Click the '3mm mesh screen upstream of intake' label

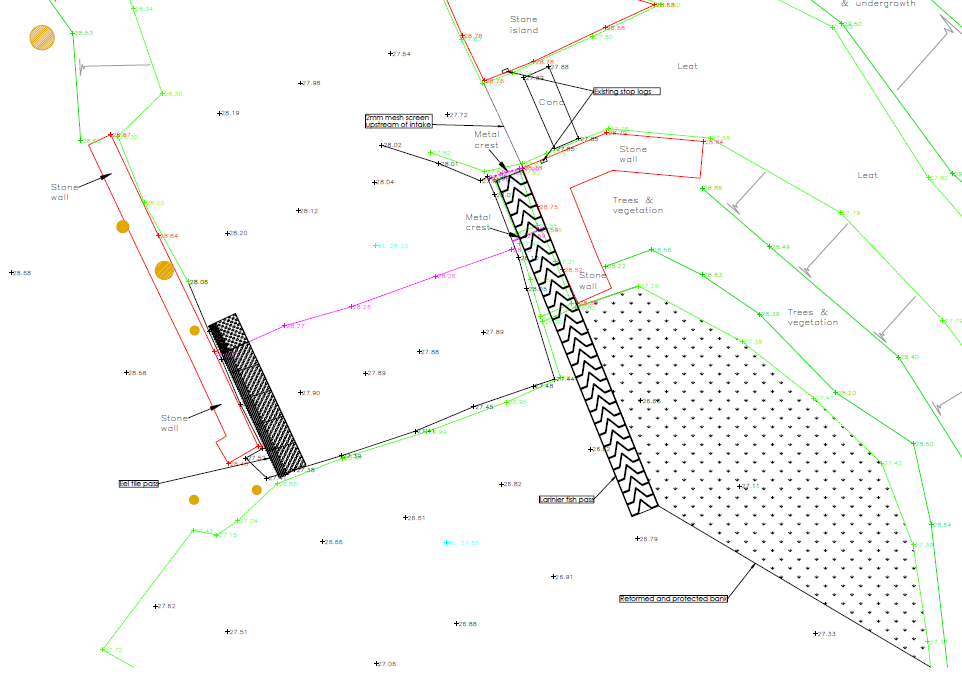398,122
